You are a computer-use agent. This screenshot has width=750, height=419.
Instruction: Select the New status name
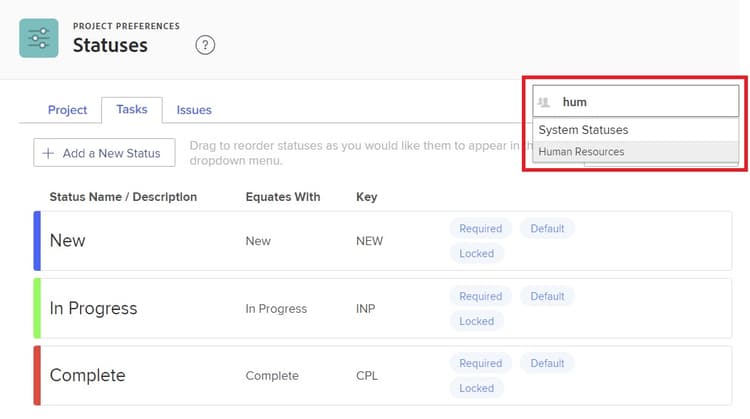[x=68, y=240]
